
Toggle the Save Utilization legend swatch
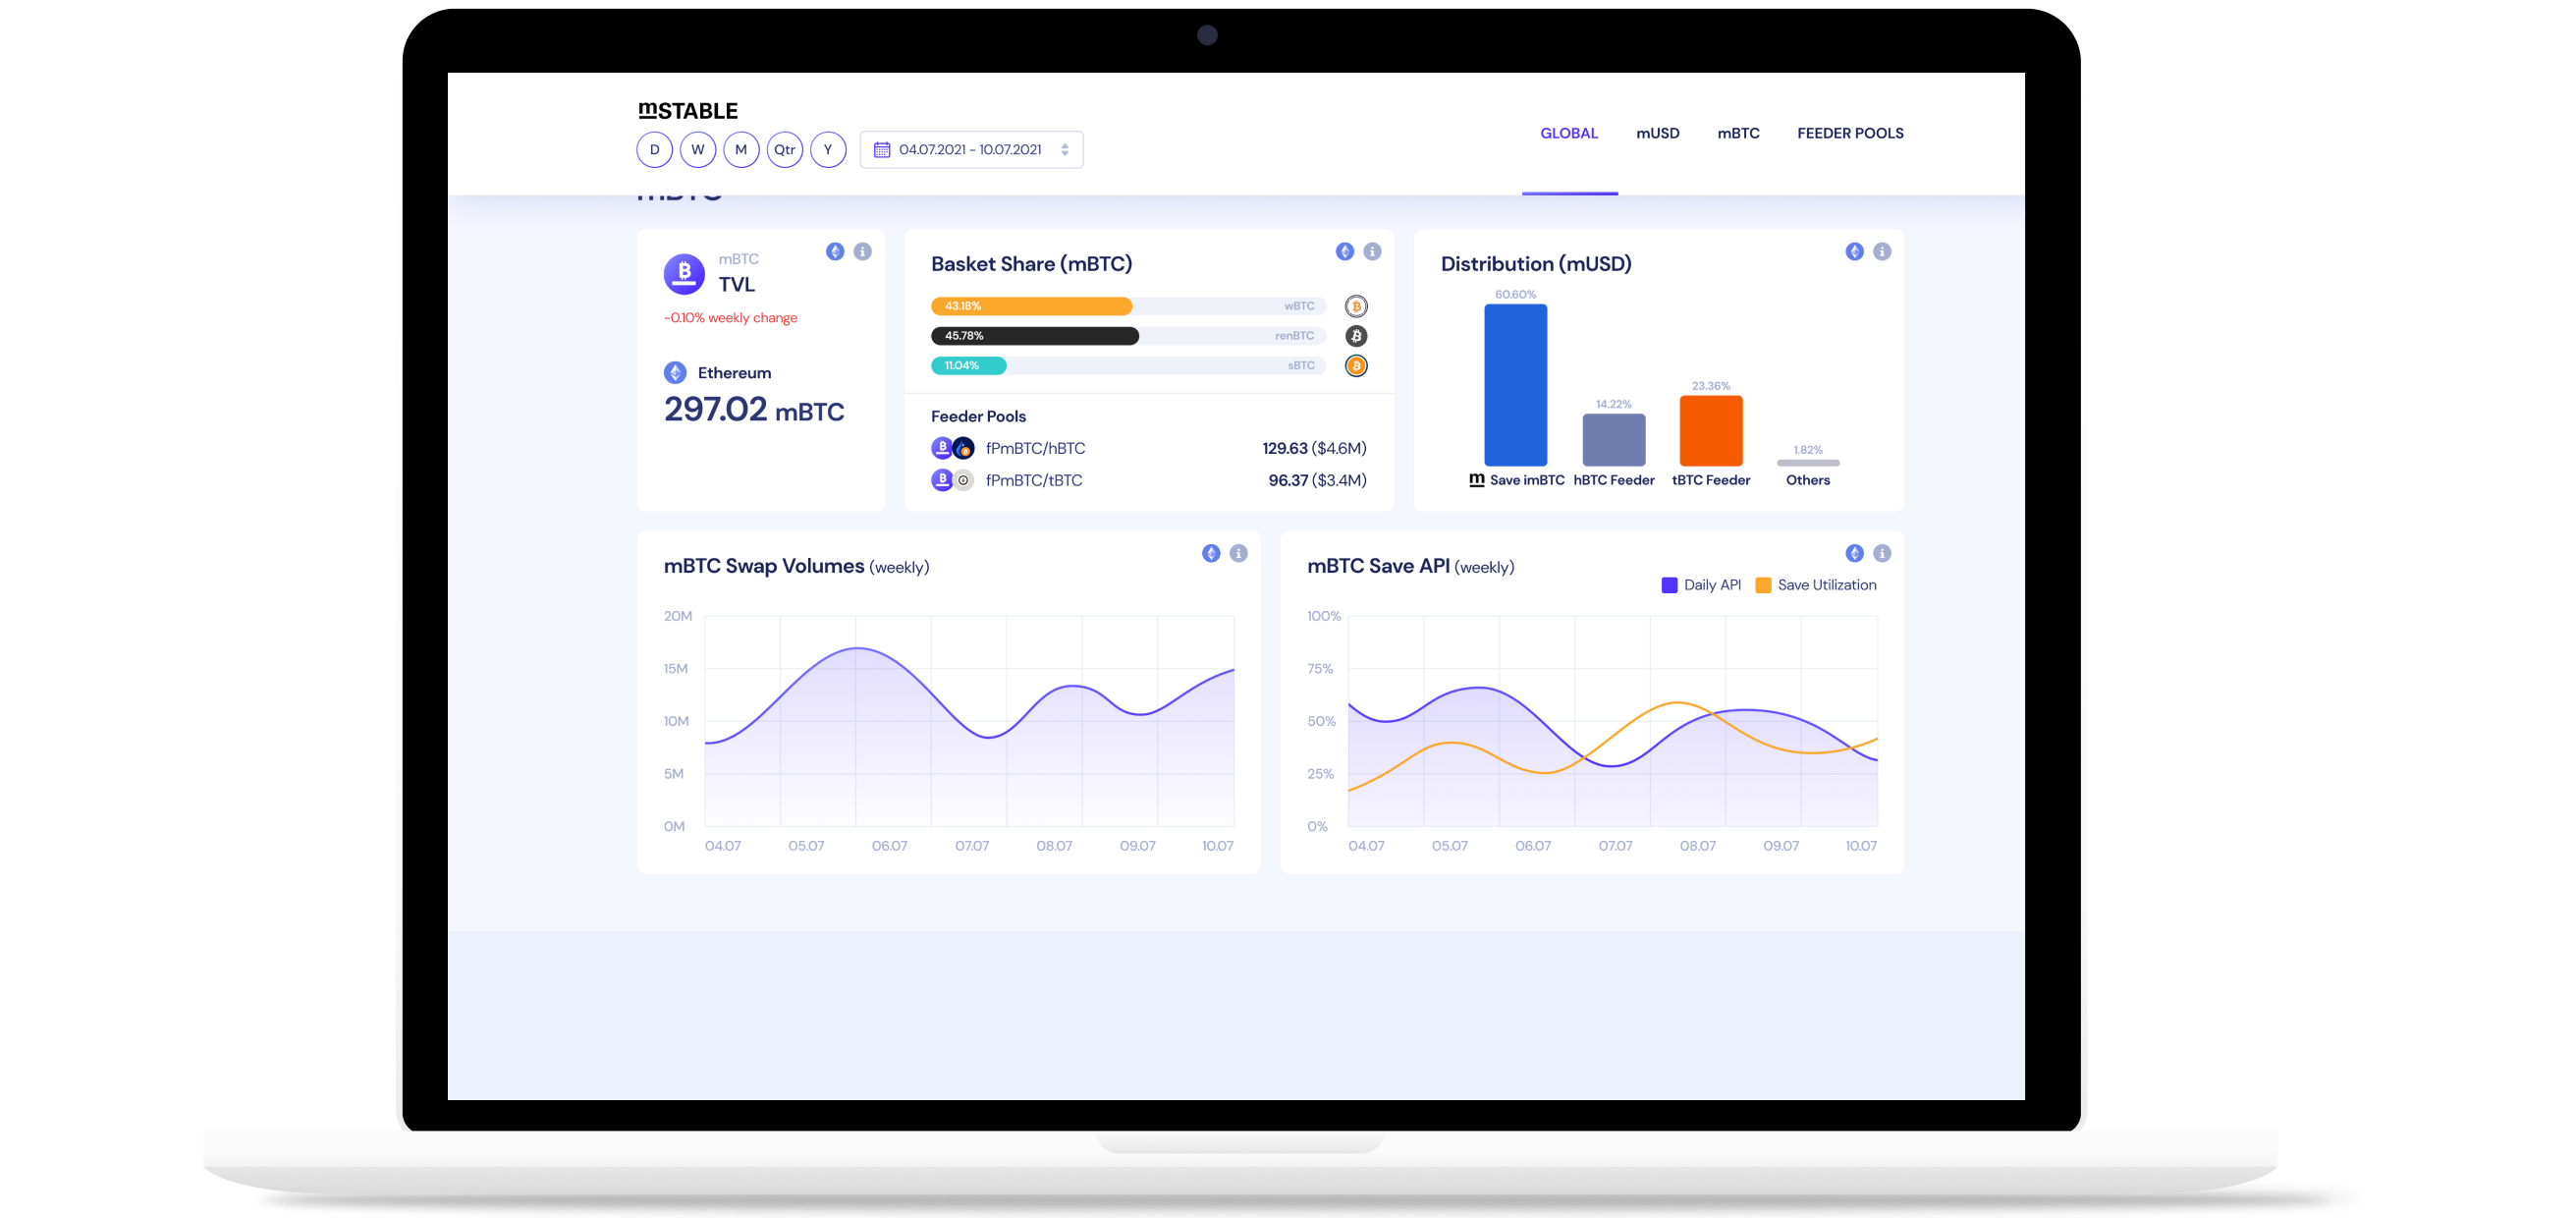click(x=1763, y=585)
